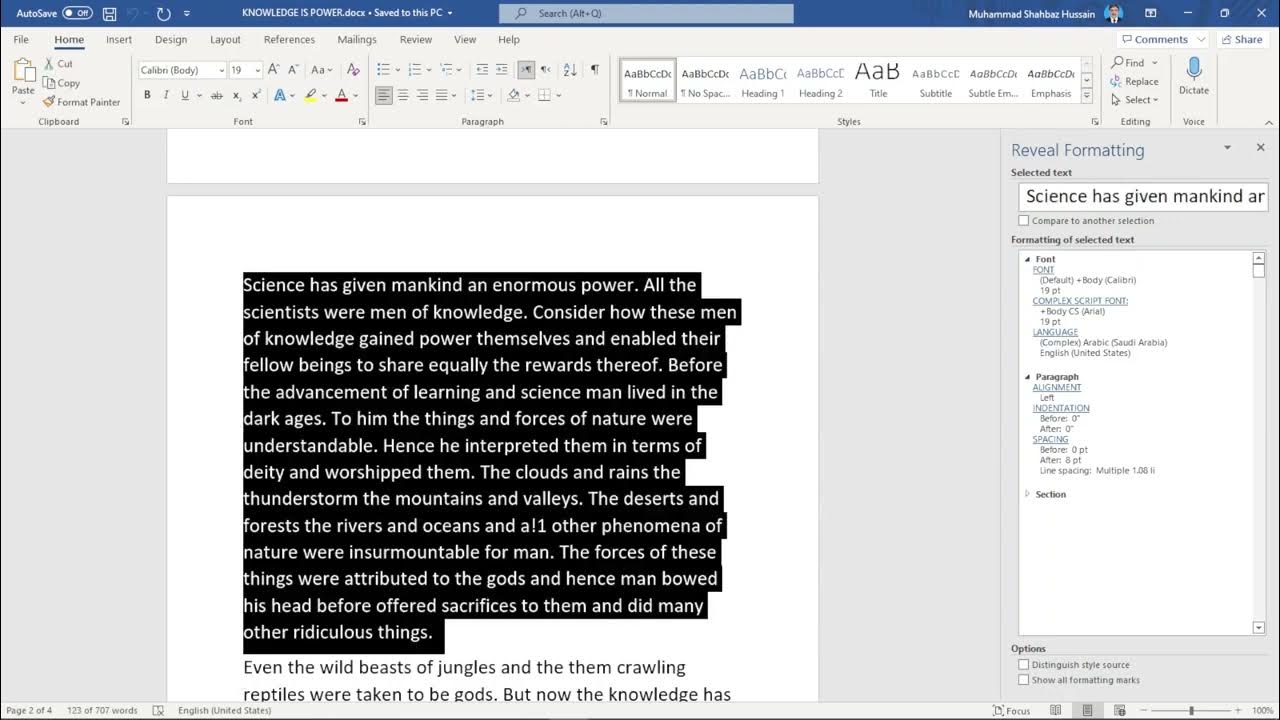
Task: Switch to the Layout tab
Action: (225, 40)
